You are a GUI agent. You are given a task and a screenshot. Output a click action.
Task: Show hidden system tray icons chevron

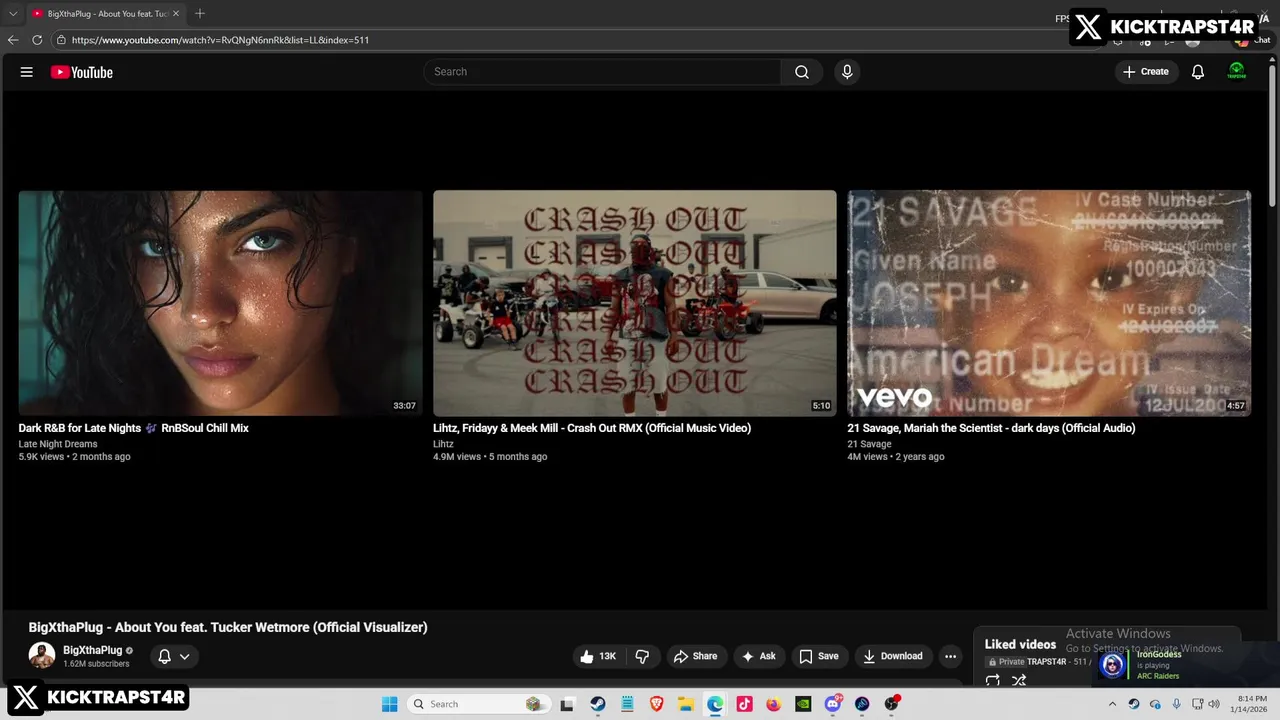(x=1113, y=704)
